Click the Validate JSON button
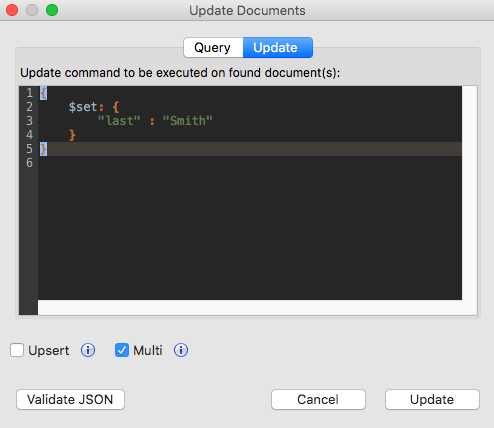 (x=70, y=399)
